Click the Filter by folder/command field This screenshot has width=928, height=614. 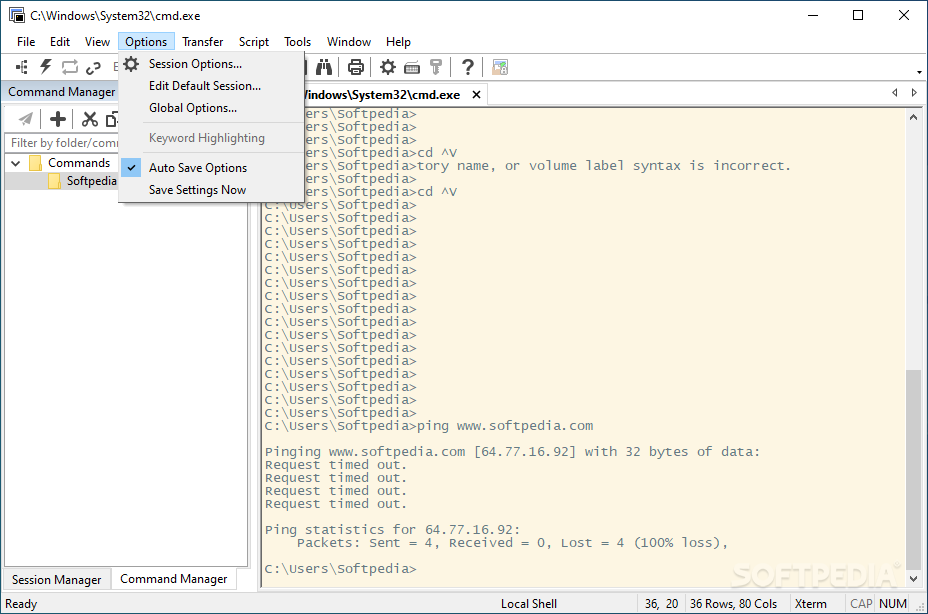click(x=63, y=143)
